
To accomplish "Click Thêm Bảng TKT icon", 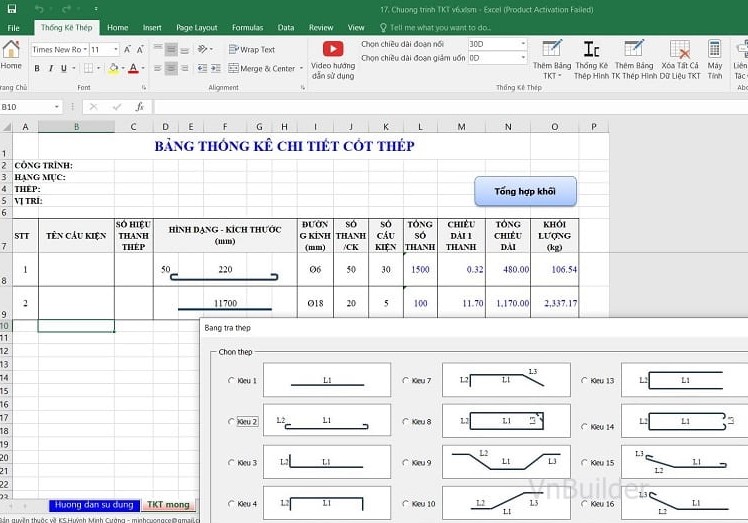I will click(x=552, y=49).
